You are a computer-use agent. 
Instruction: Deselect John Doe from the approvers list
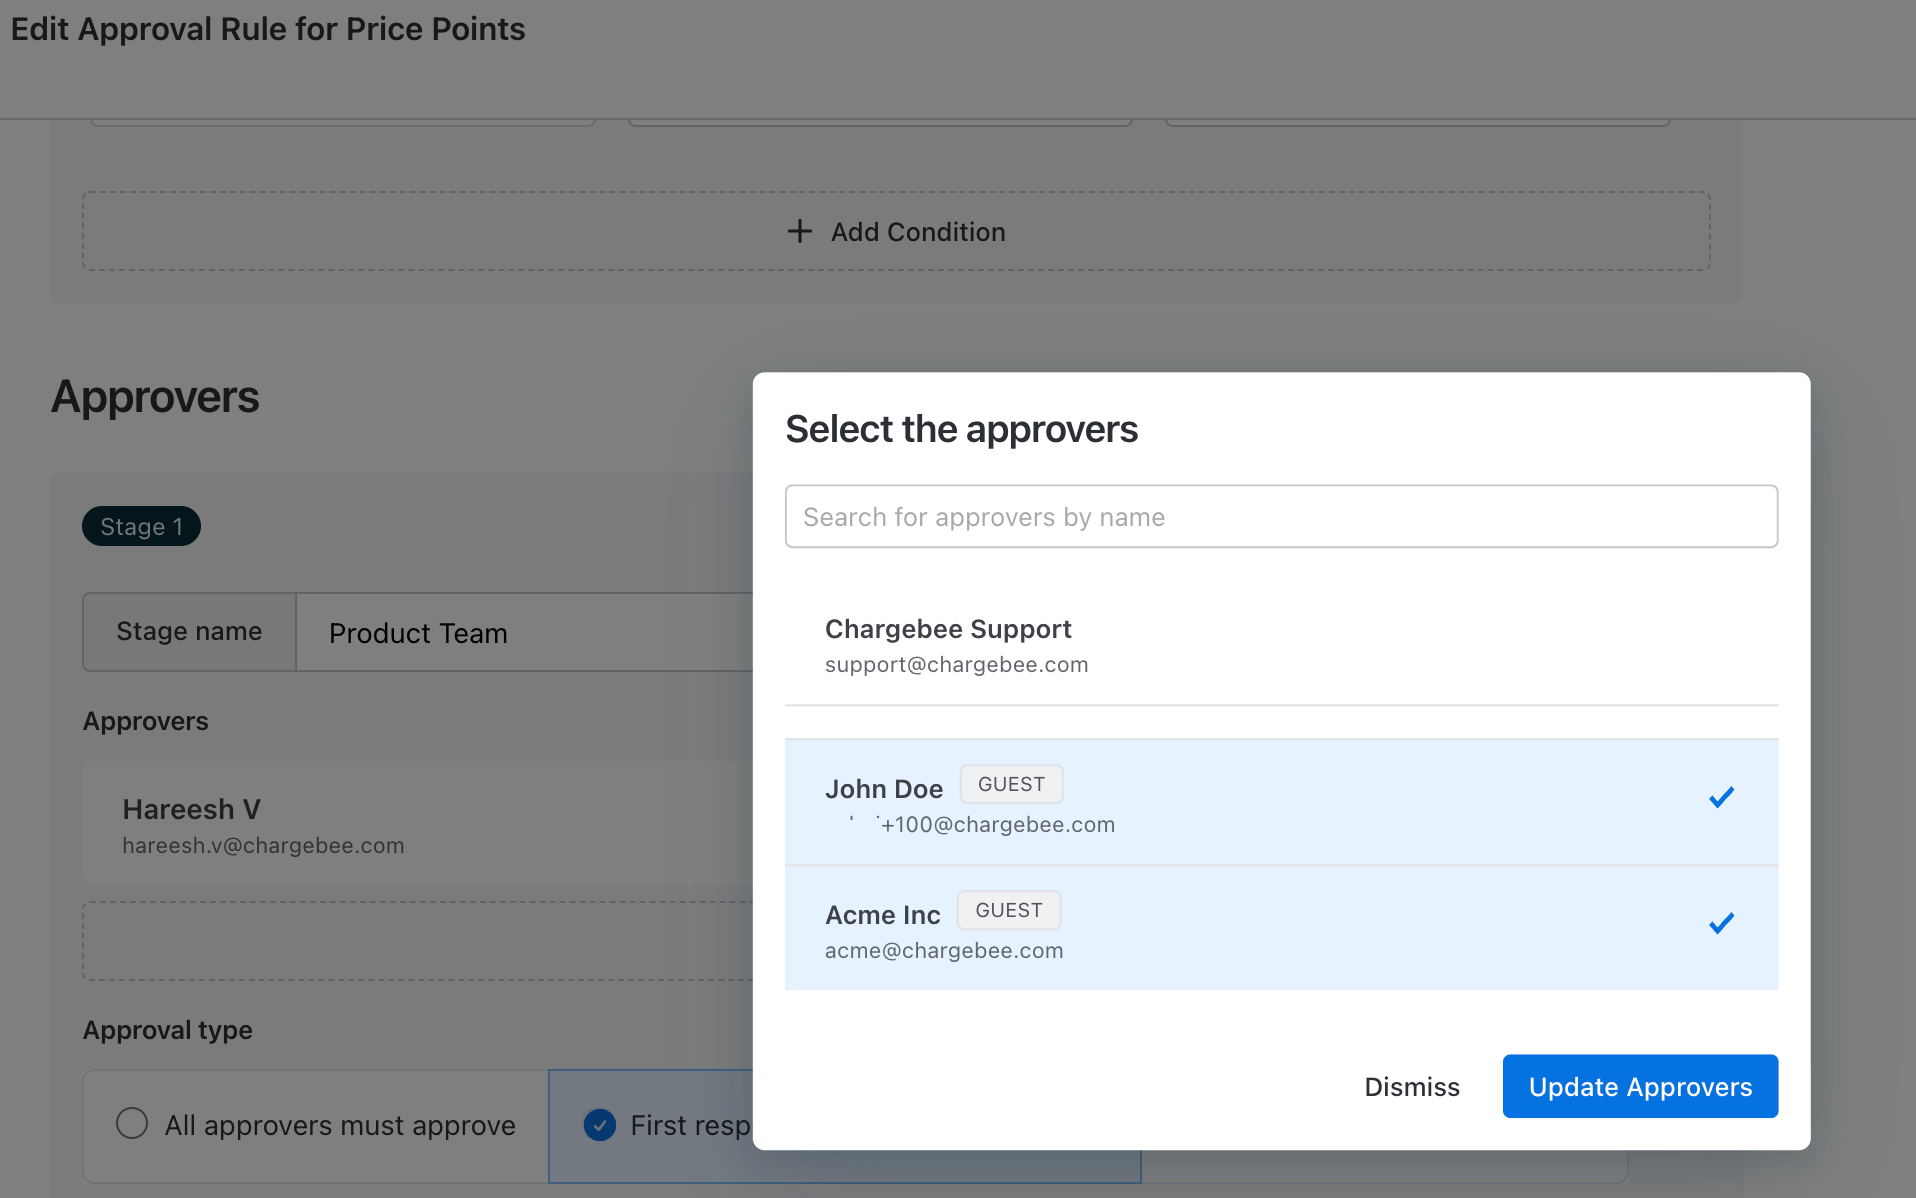click(1280, 803)
